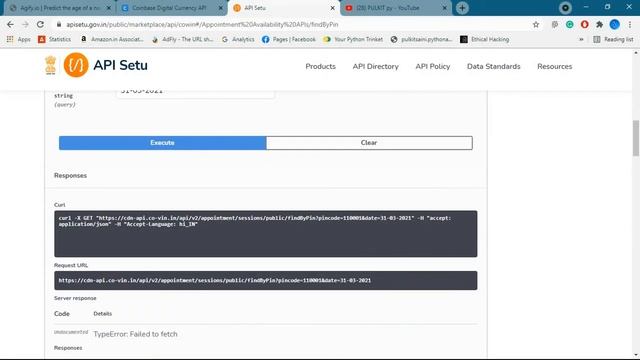Go back using browser back arrow
The width and height of the screenshot is (640, 360).
click(x=10, y=24)
